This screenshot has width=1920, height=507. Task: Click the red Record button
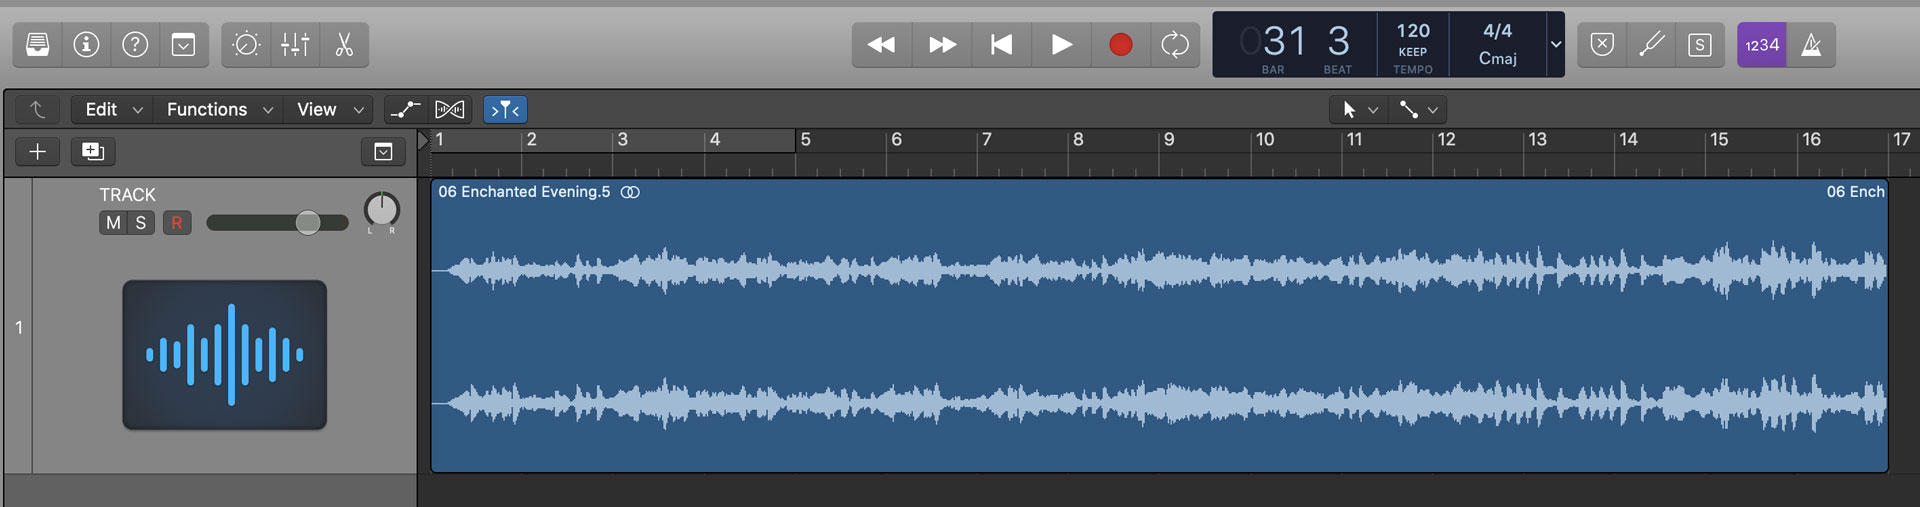[x=1121, y=45]
